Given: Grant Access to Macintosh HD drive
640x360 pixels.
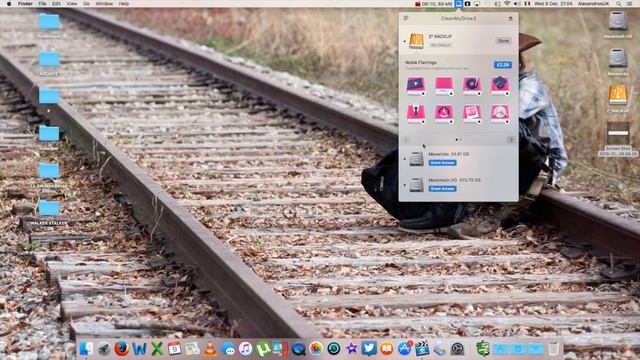Looking at the screenshot, I should (442, 189).
